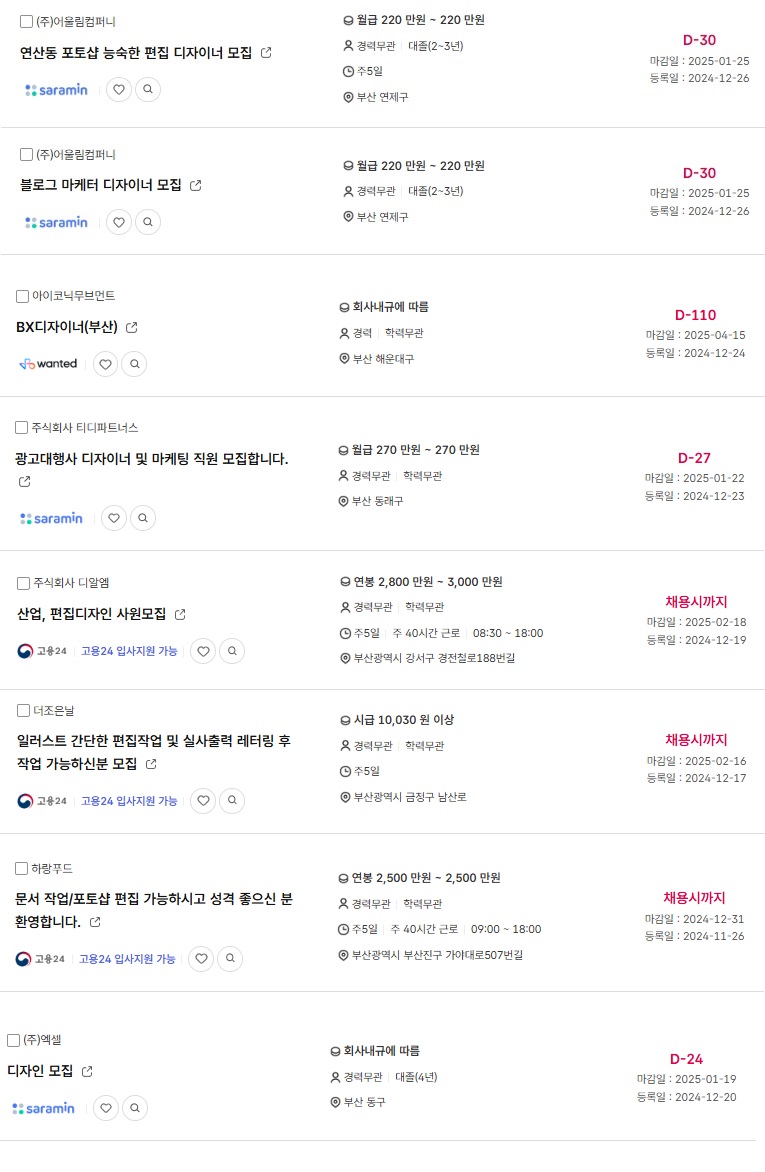Screen dimensions: 765x1172
Task: Click 고용24 입사지원 가능 for 하랑푸드
Action: coord(127,959)
